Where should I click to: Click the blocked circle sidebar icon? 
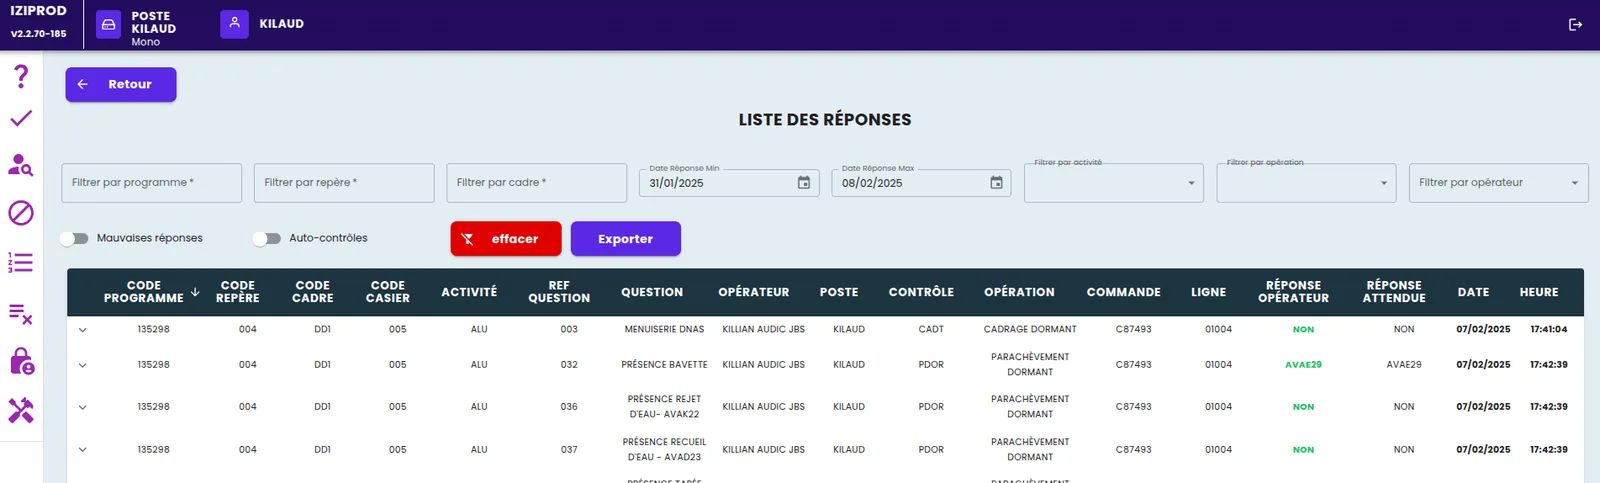click(x=21, y=213)
